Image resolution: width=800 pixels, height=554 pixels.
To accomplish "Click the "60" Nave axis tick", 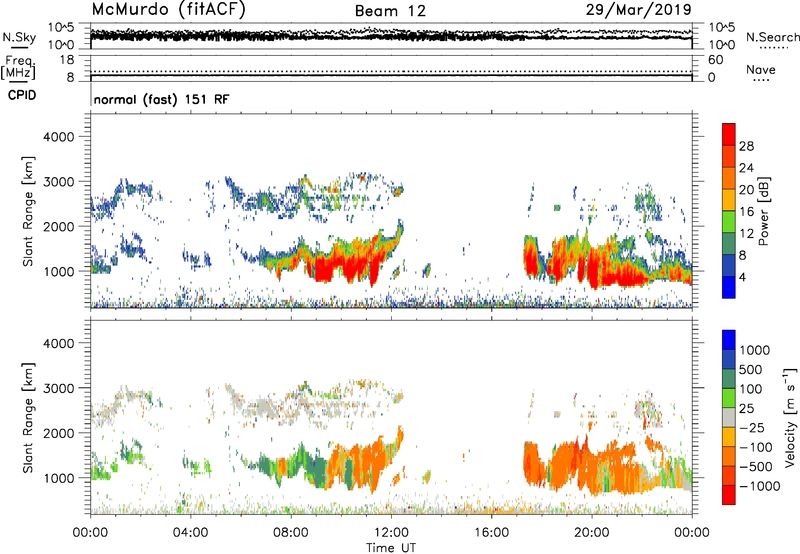I will 715,60.
